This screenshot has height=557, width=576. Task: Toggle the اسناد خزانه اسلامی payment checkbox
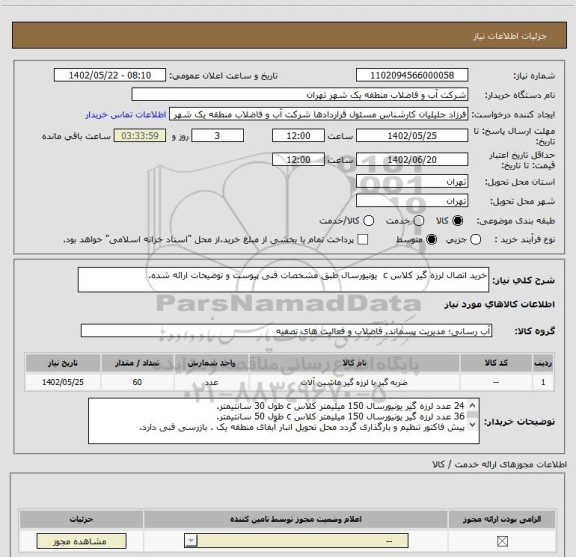pos(363,240)
